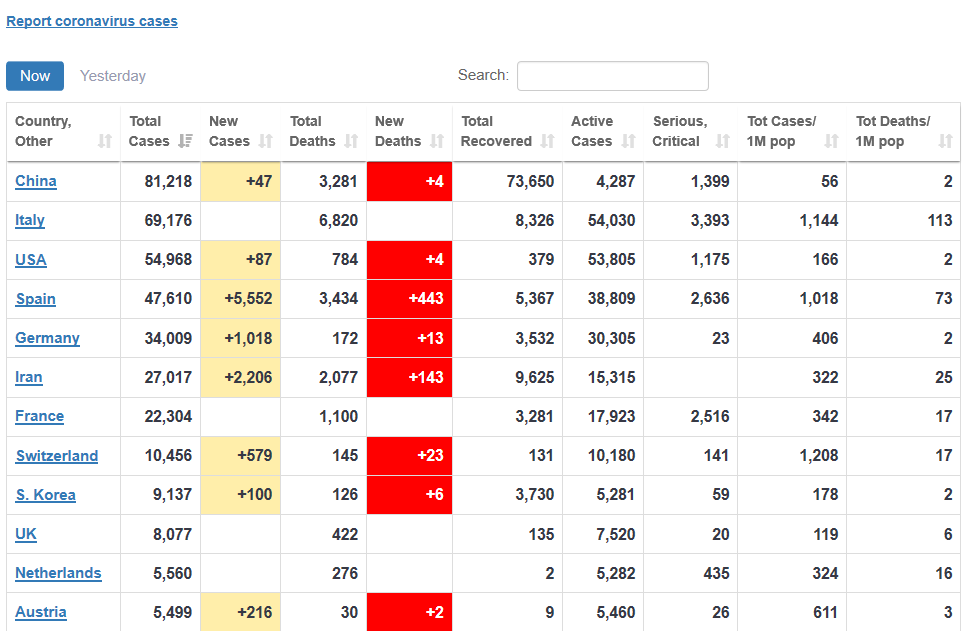Open the China country link
Image resolution: width=972 pixels, height=631 pixels.
pos(36,181)
